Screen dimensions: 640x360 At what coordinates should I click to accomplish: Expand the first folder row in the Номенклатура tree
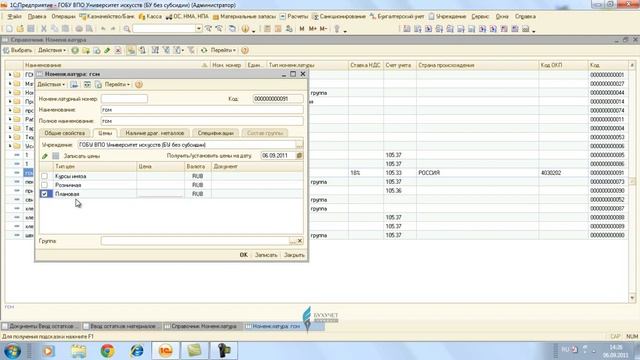tap(10, 75)
